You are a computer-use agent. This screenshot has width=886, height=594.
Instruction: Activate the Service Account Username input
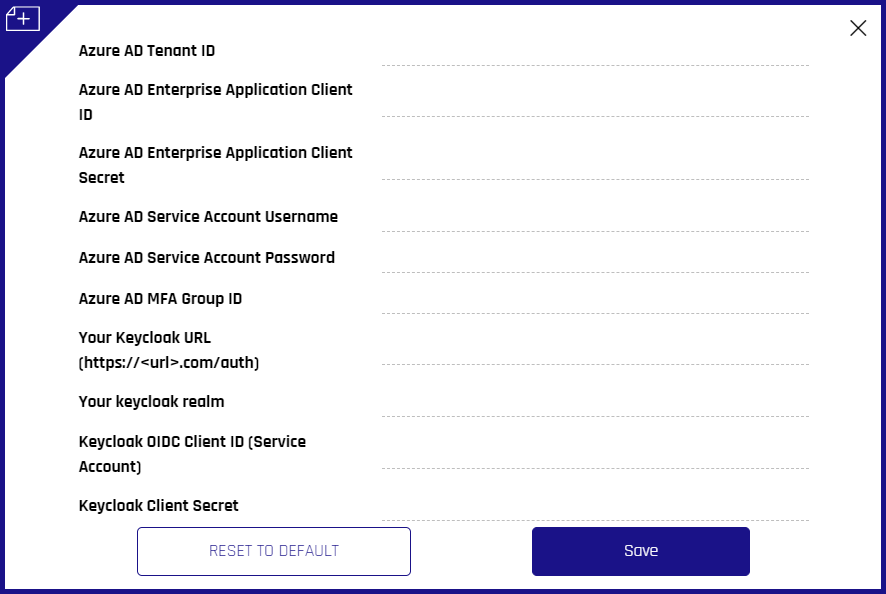(595, 220)
